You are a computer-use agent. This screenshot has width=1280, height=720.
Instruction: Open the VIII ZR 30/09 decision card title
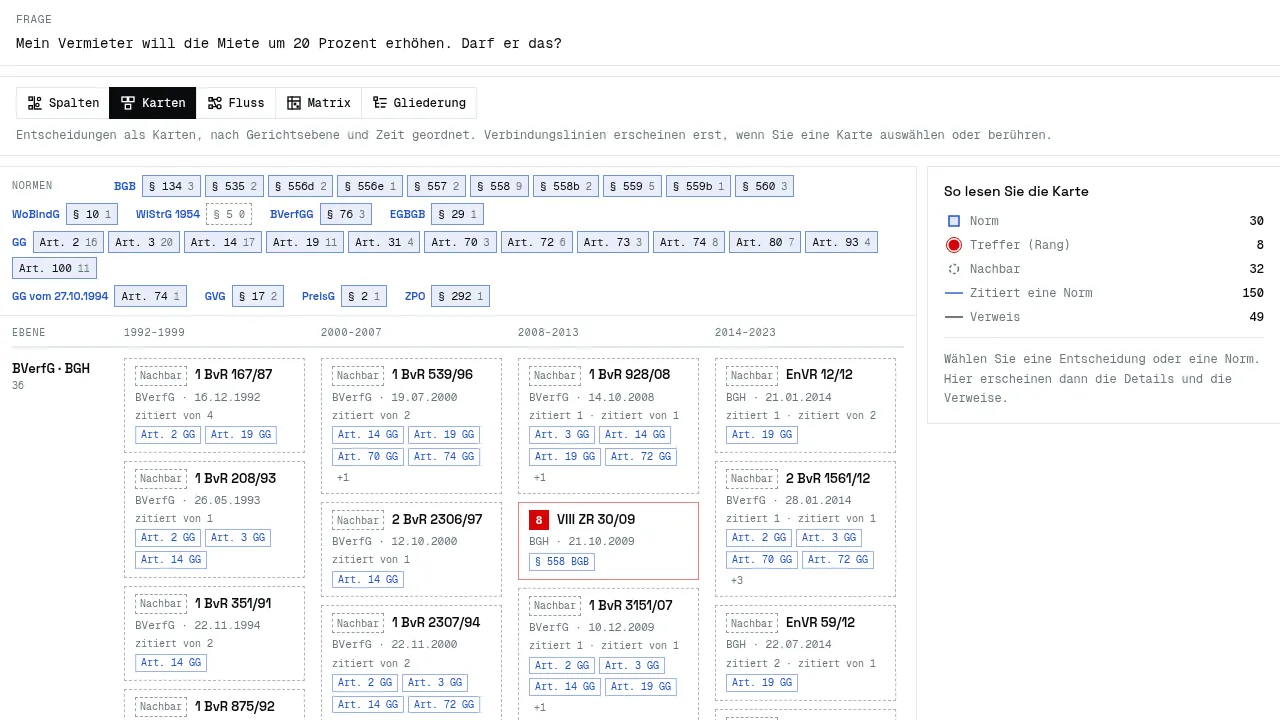596,520
